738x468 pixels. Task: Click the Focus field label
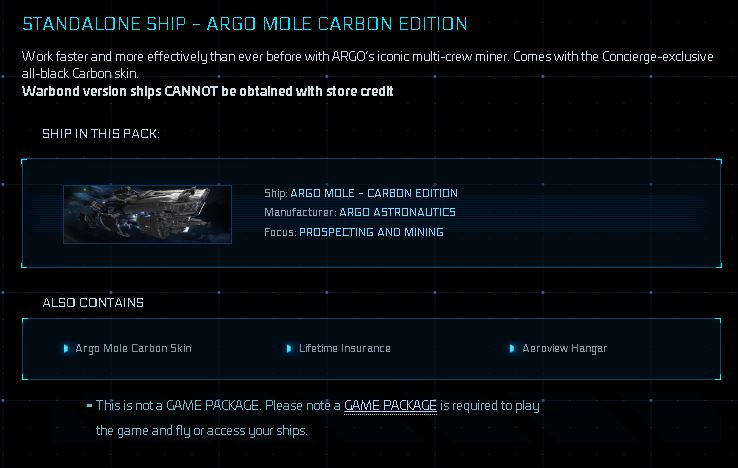coord(280,232)
